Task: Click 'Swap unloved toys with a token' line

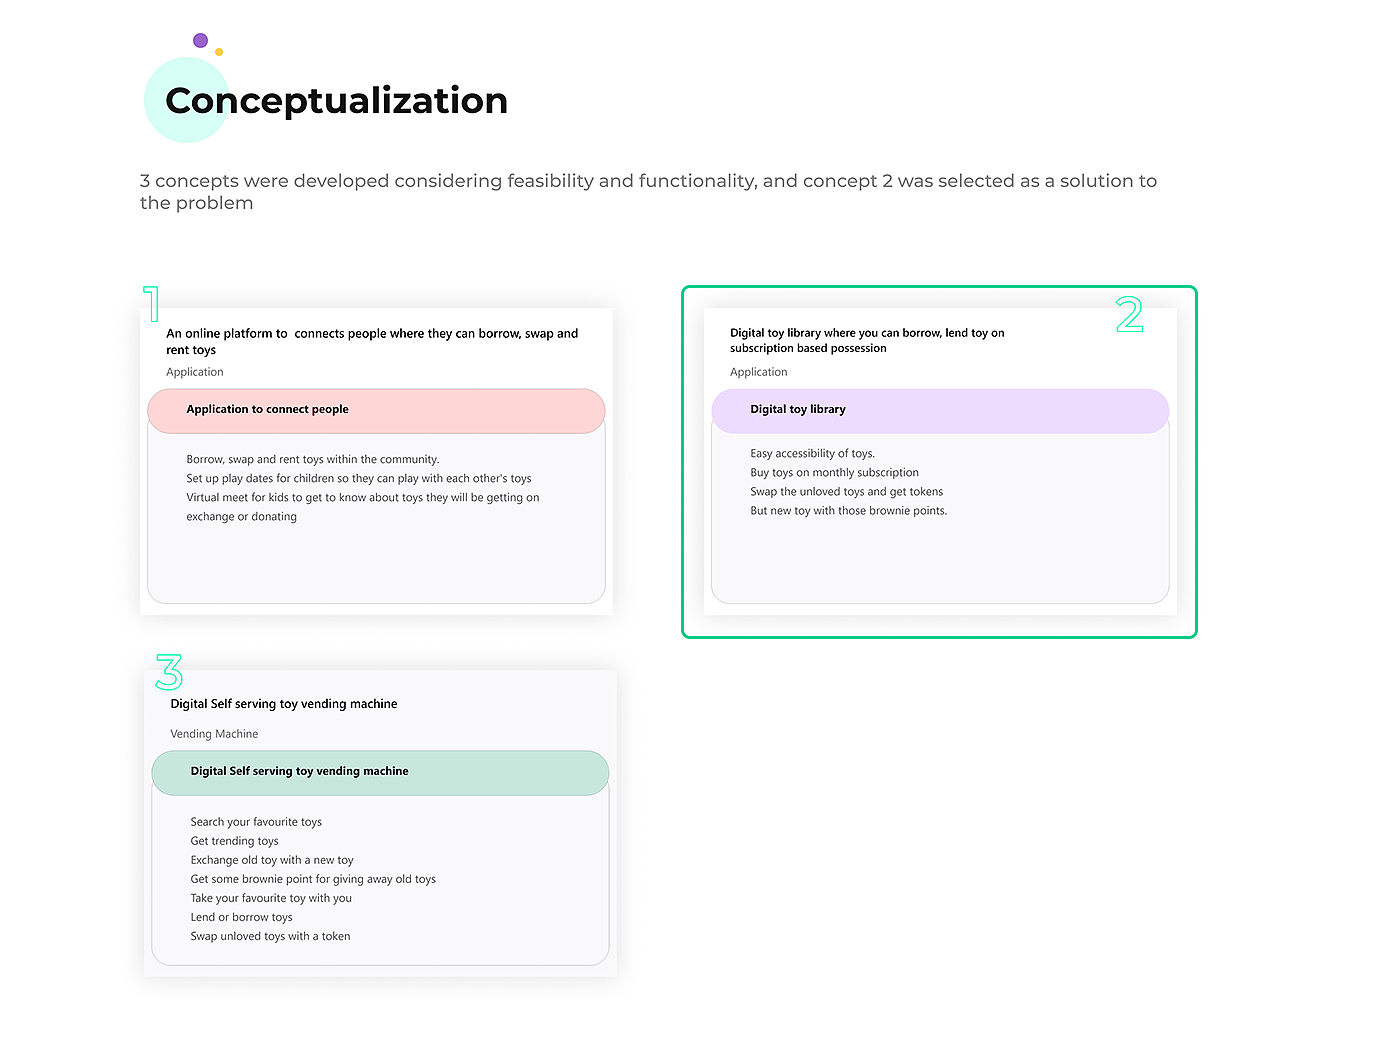Action: tap(270, 937)
